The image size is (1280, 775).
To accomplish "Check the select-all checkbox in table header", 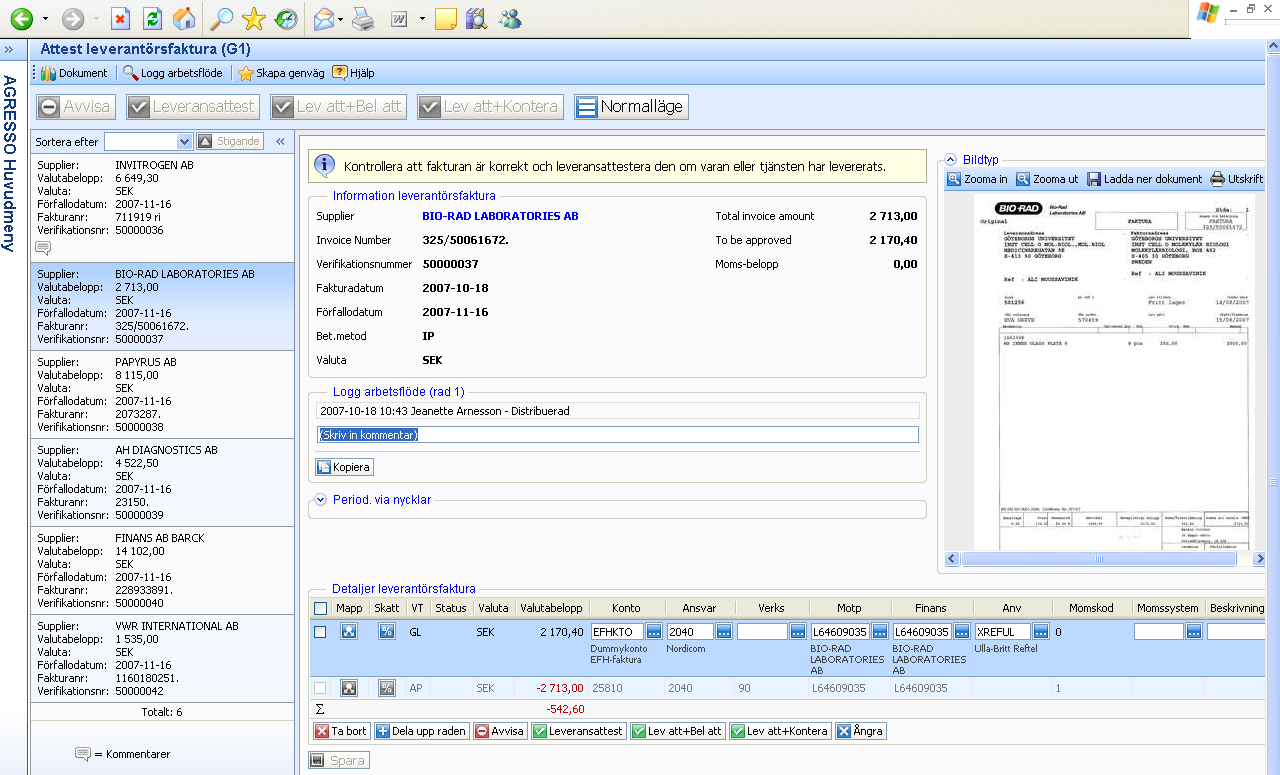I will 320,608.
